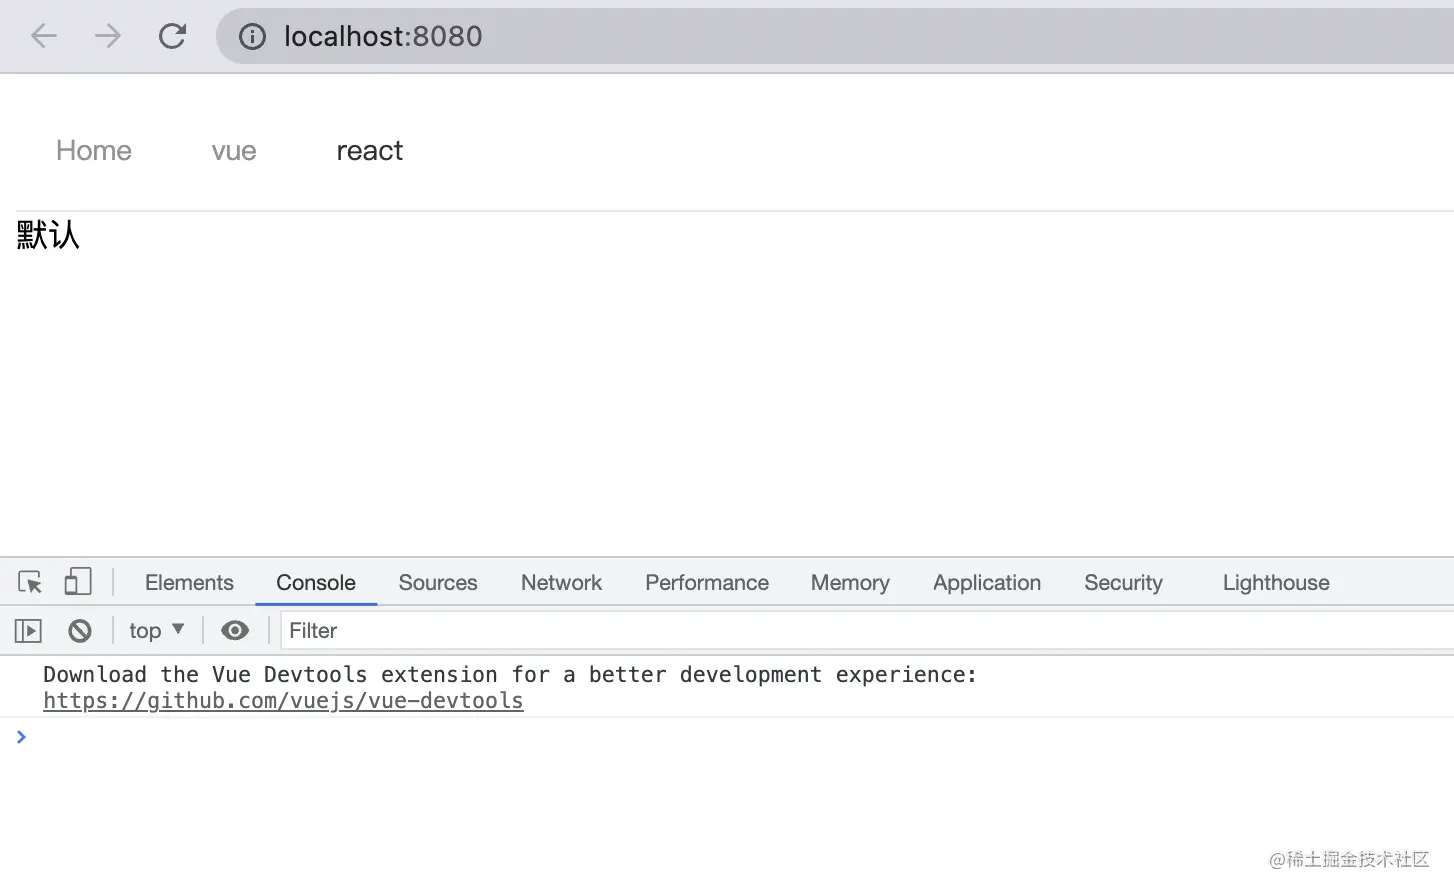
Task: Go back with the browser back arrow
Action: pos(44,36)
